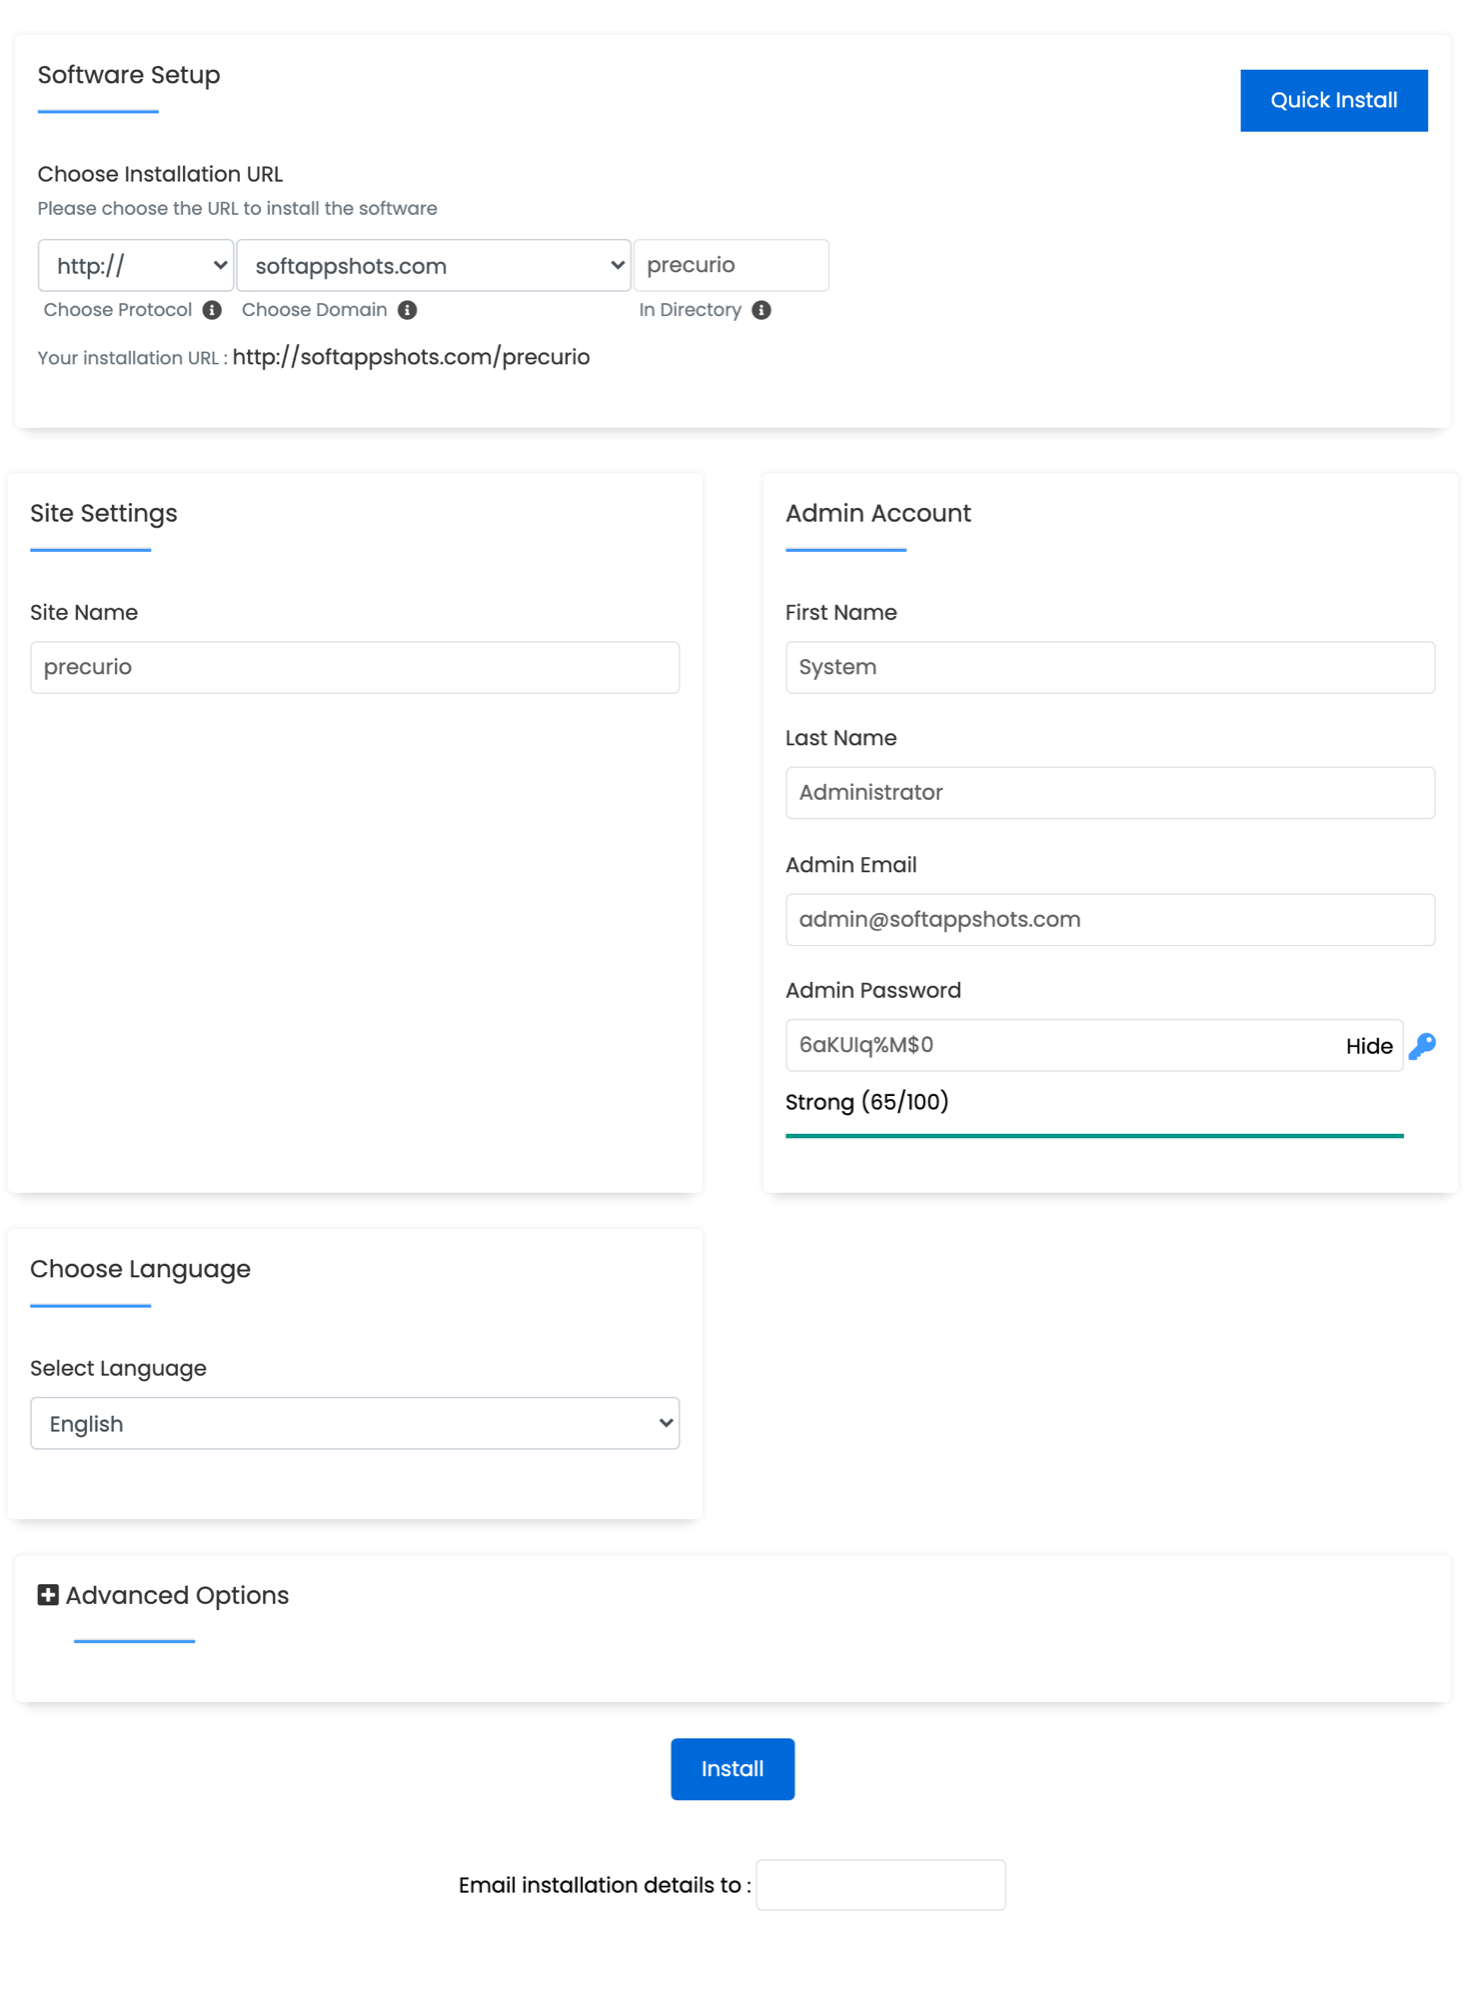Click the Choose Protocol info icon
The image size is (1466, 2000).
[212, 310]
